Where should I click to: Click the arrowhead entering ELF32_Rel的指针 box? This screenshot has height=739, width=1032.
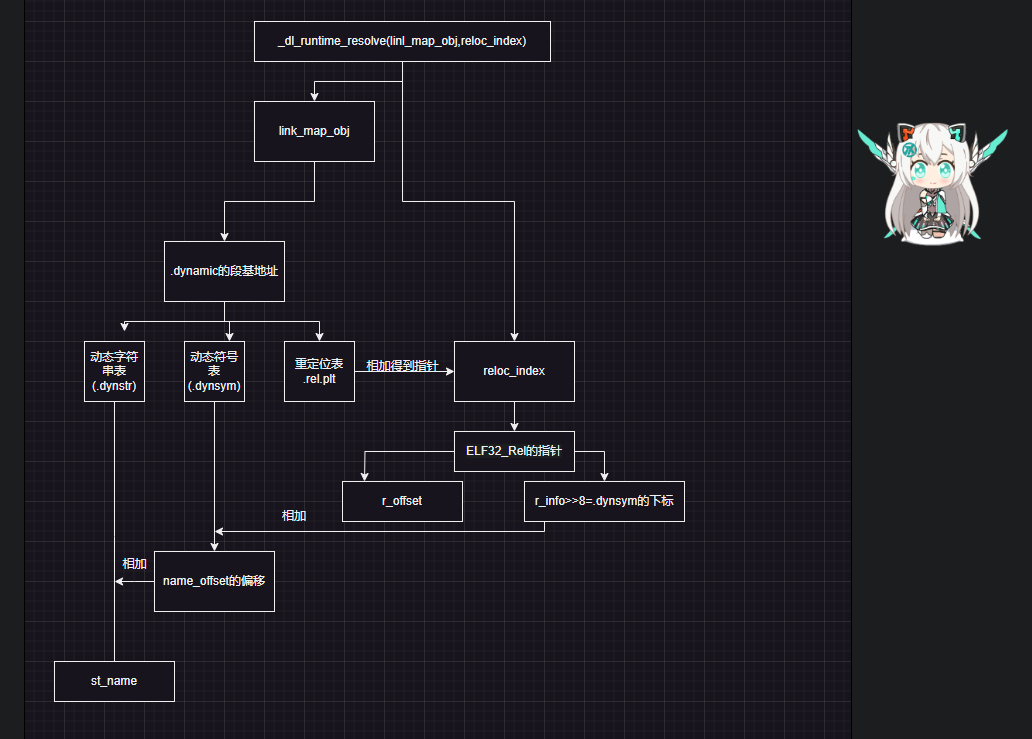pyautogui.click(x=514, y=426)
